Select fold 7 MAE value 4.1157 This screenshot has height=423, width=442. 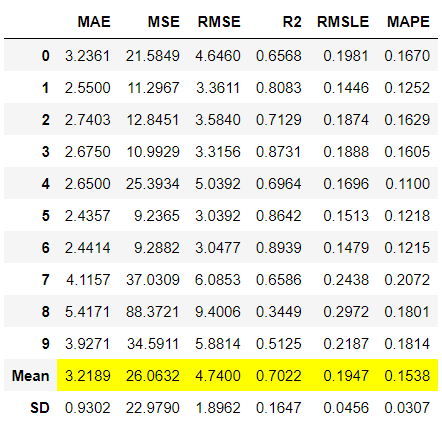click(x=88, y=280)
